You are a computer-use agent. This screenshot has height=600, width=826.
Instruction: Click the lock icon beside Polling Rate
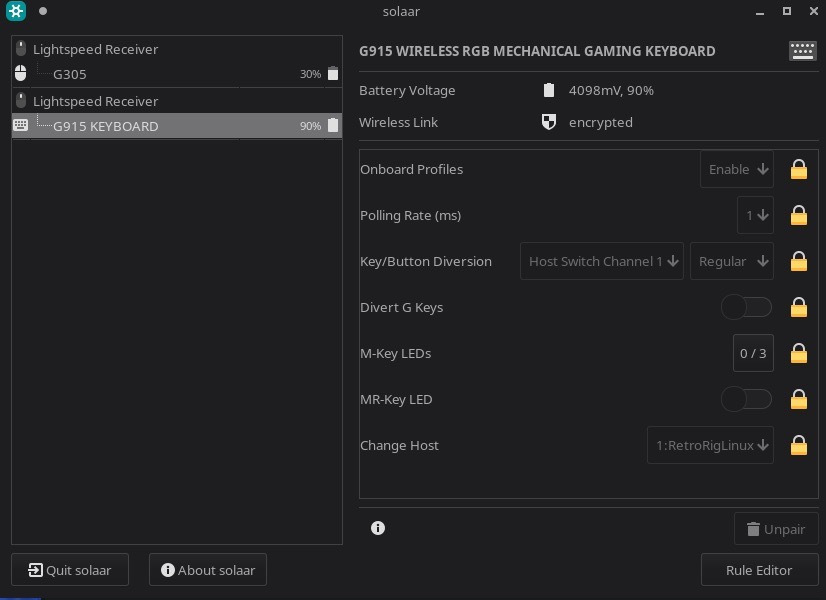click(798, 215)
